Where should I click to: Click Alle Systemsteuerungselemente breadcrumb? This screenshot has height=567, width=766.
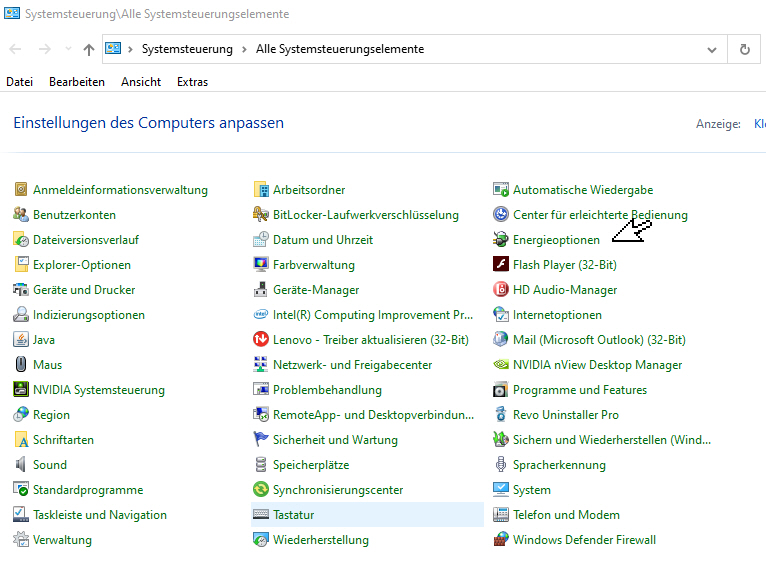[340, 49]
